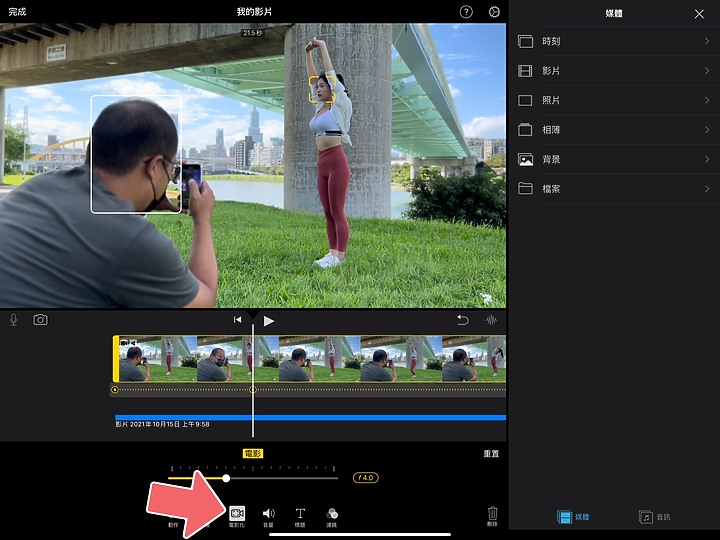Click the 相簿 album icon
The height and width of the screenshot is (540, 720).
click(x=525, y=129)
